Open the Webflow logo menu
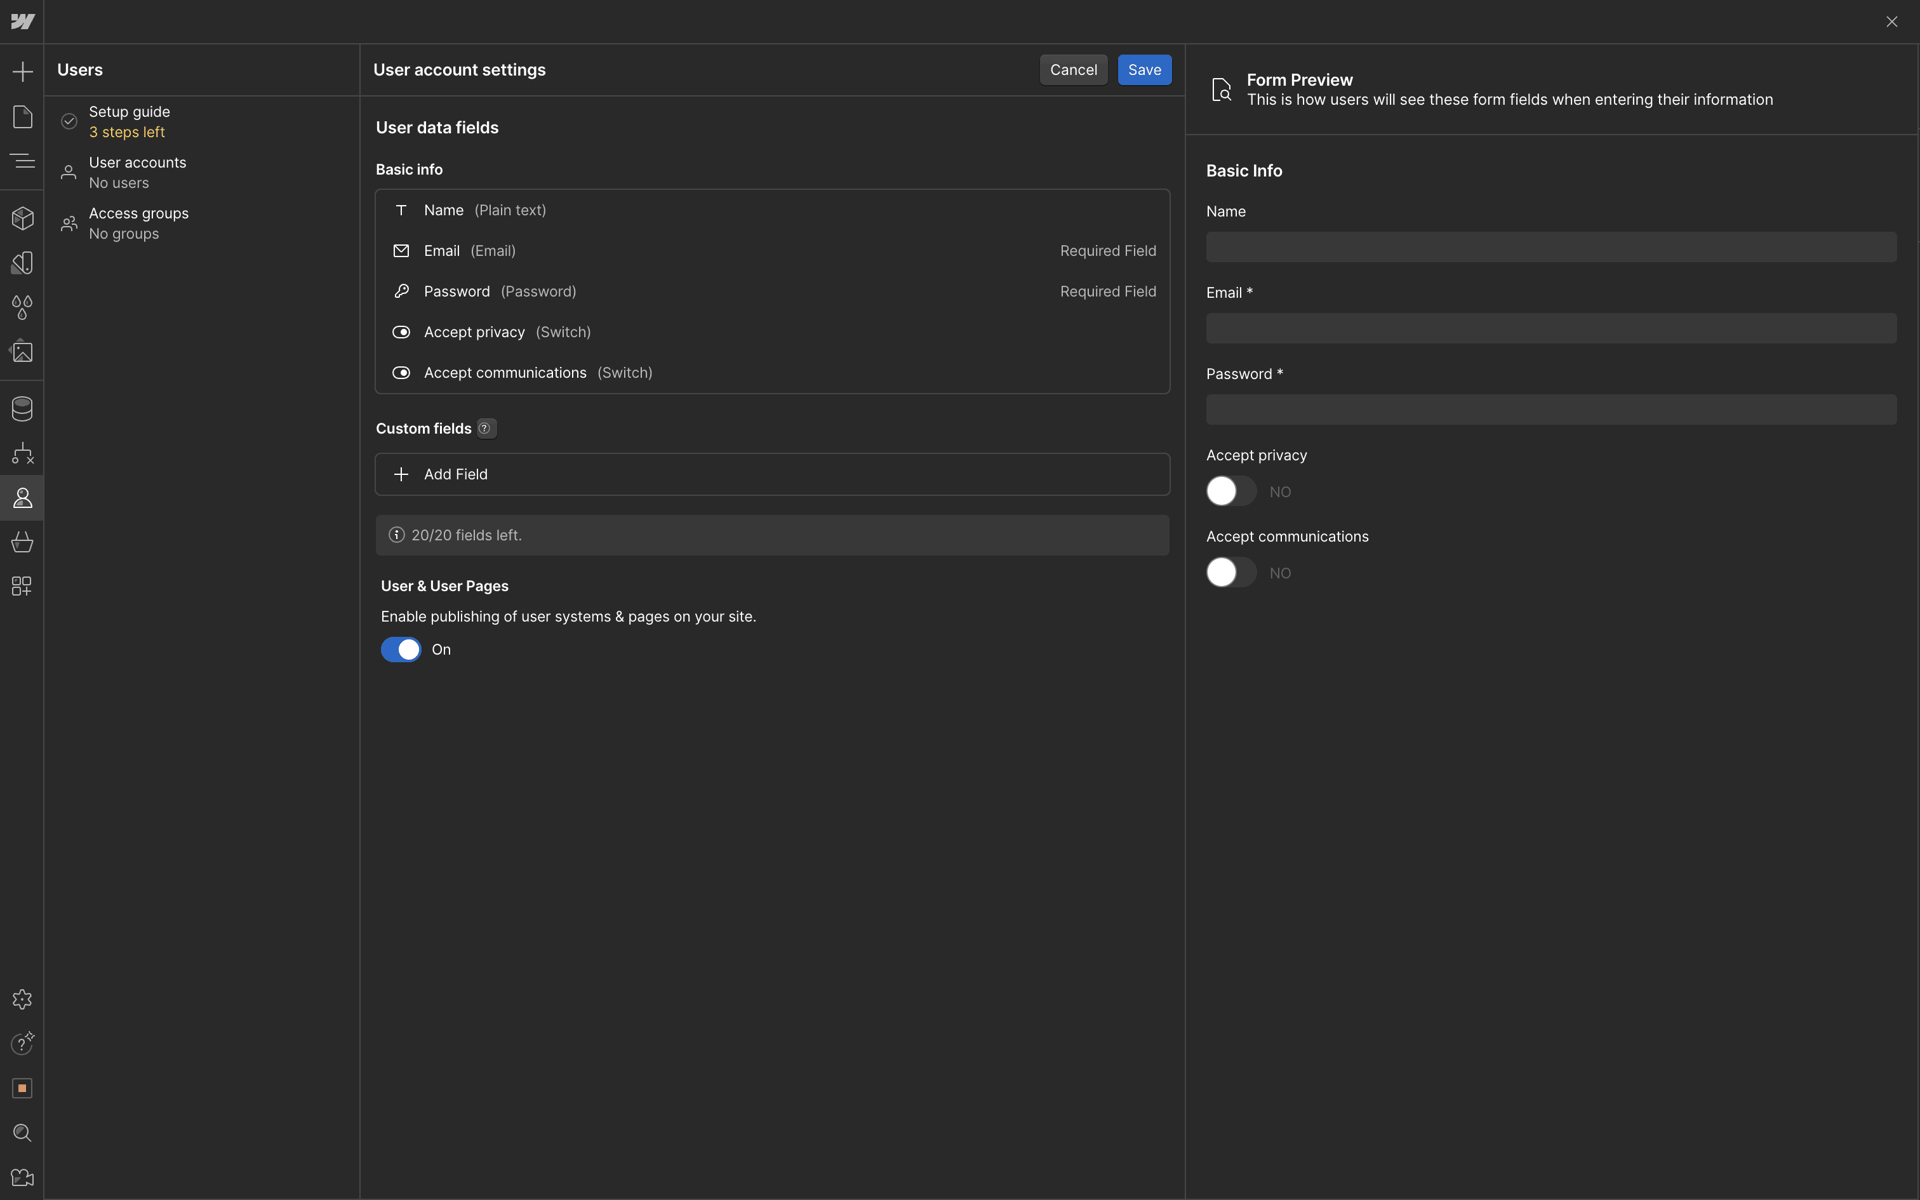Image resolution: width=1920 pixels, height=1200 pixels. click(x=22, y=21)
